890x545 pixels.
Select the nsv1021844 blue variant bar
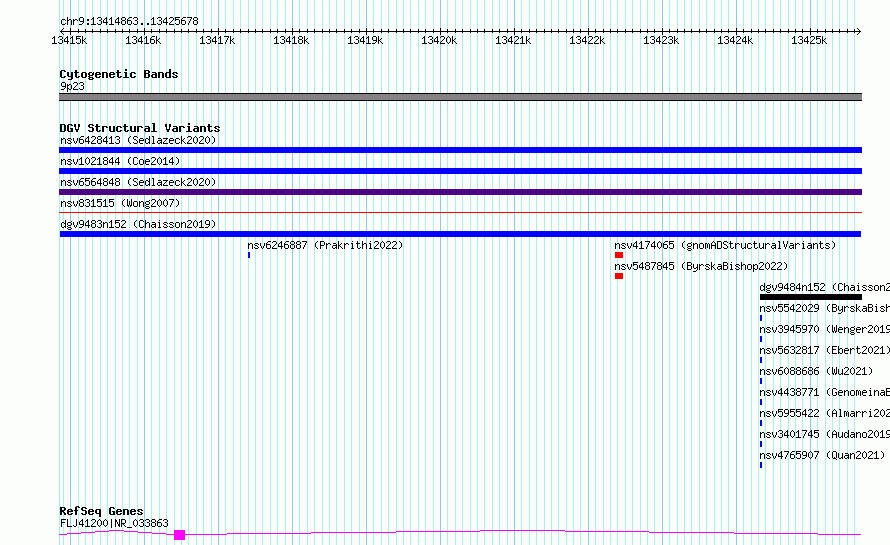click(460, 171)
